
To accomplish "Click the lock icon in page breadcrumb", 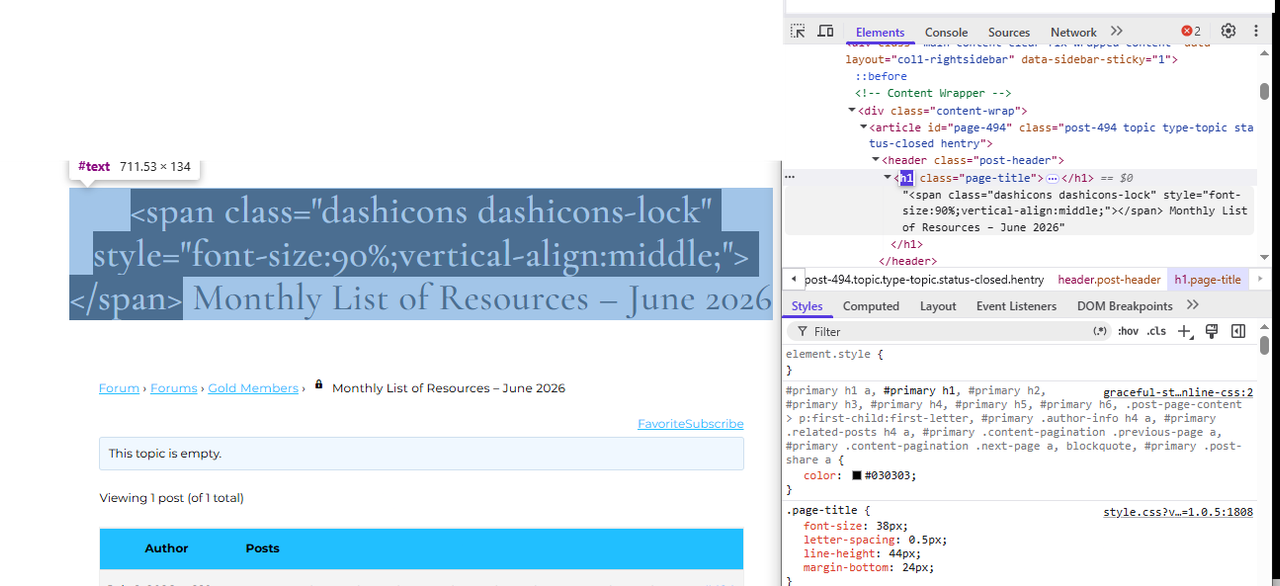I will [319, 384].
